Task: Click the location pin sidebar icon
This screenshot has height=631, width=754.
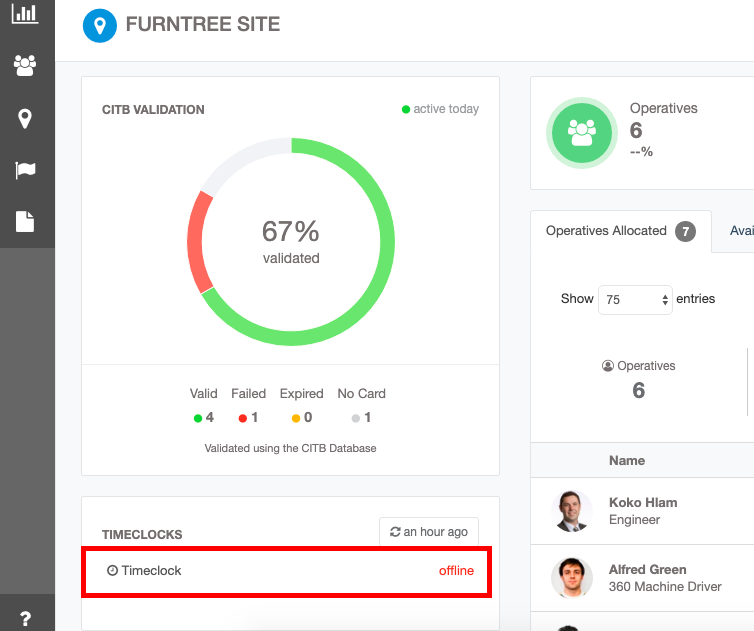Action: (25, 118)
